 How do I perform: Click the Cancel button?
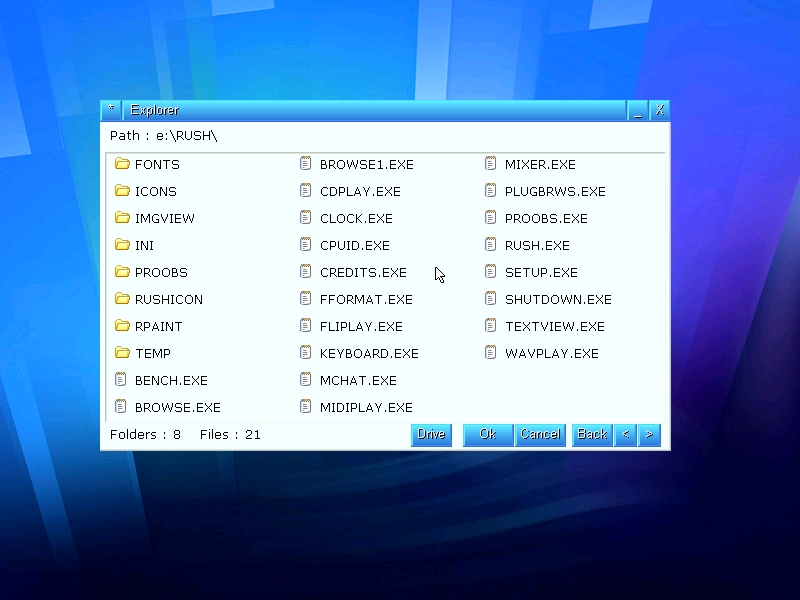tap(540, 435)
